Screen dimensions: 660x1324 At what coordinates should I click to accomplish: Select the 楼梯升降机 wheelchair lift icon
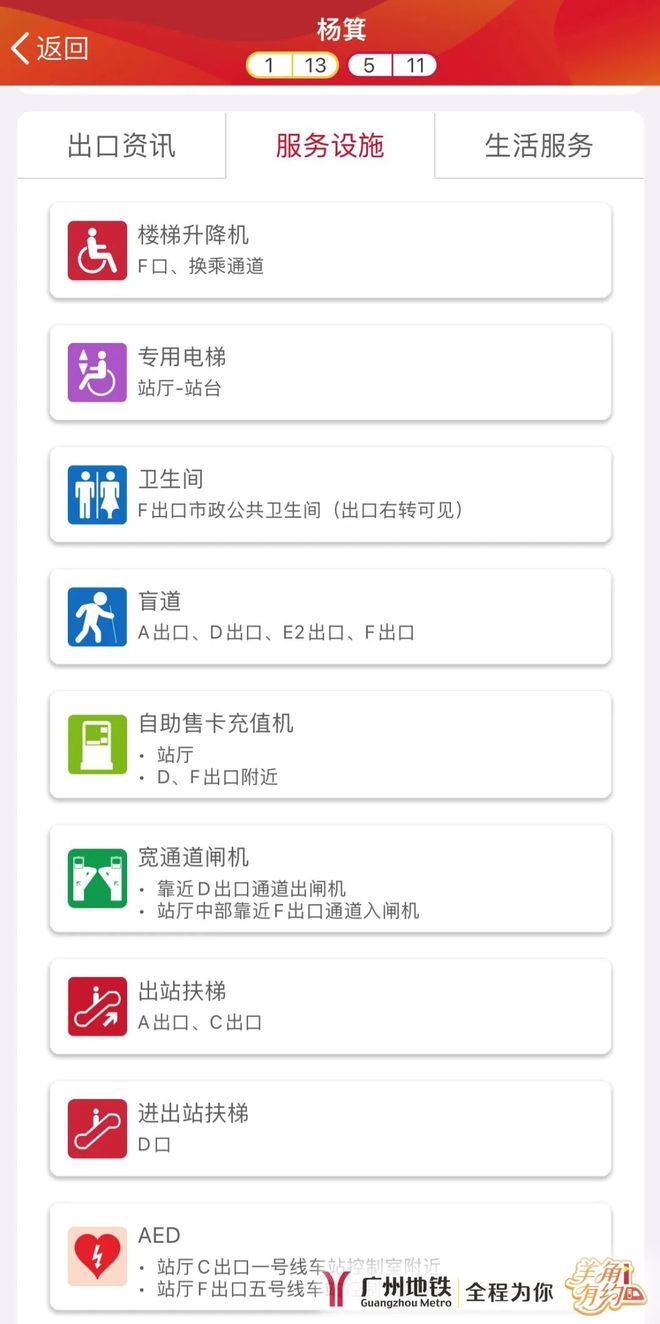point(95,249)
